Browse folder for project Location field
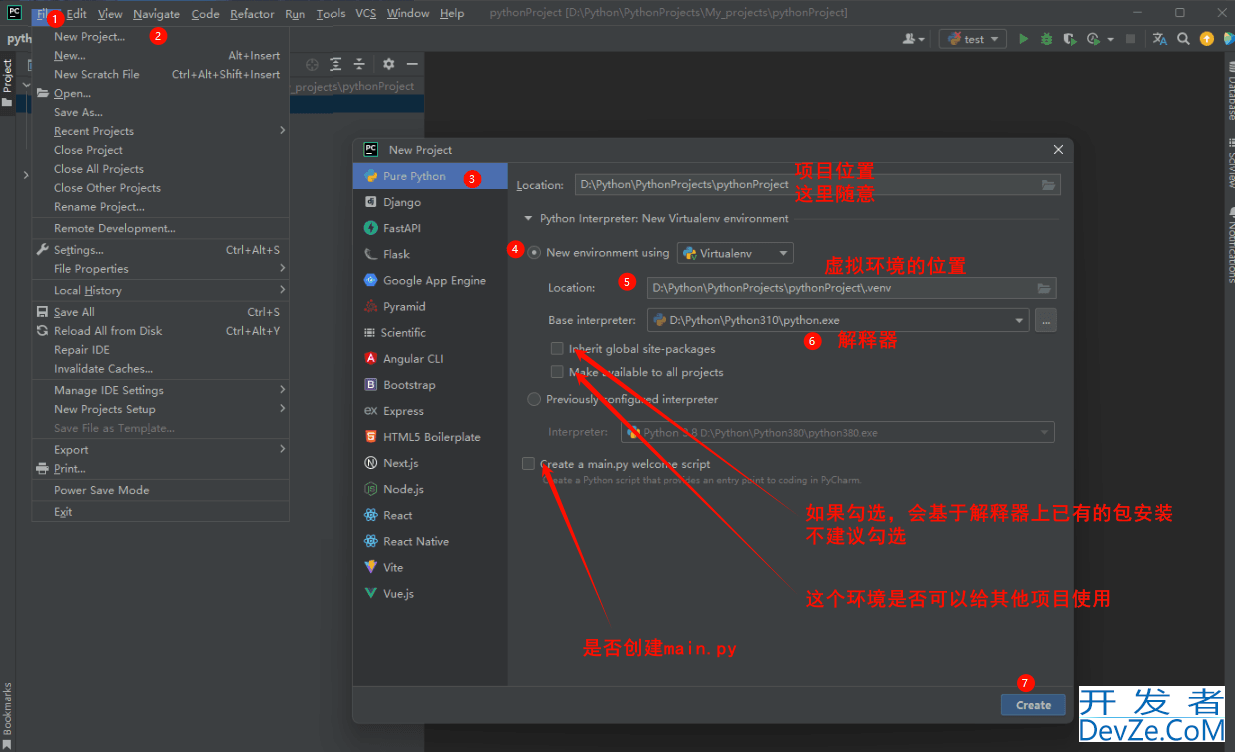The width and height of the screenshot is (1235, 752). [1048, 185]
